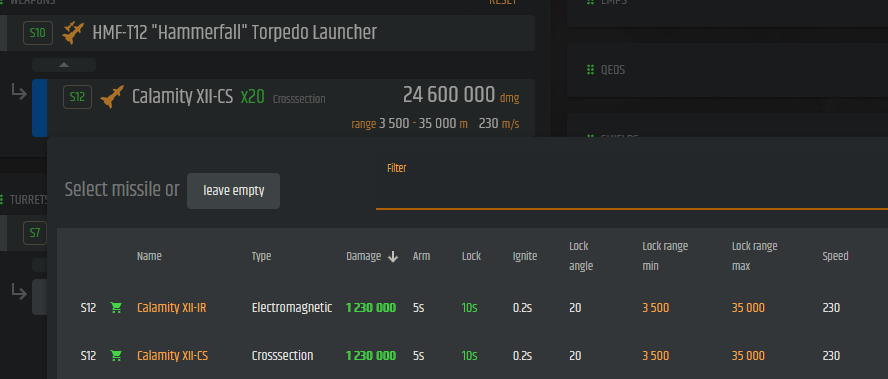Click the S7 turret size badge

click(35, 233)
